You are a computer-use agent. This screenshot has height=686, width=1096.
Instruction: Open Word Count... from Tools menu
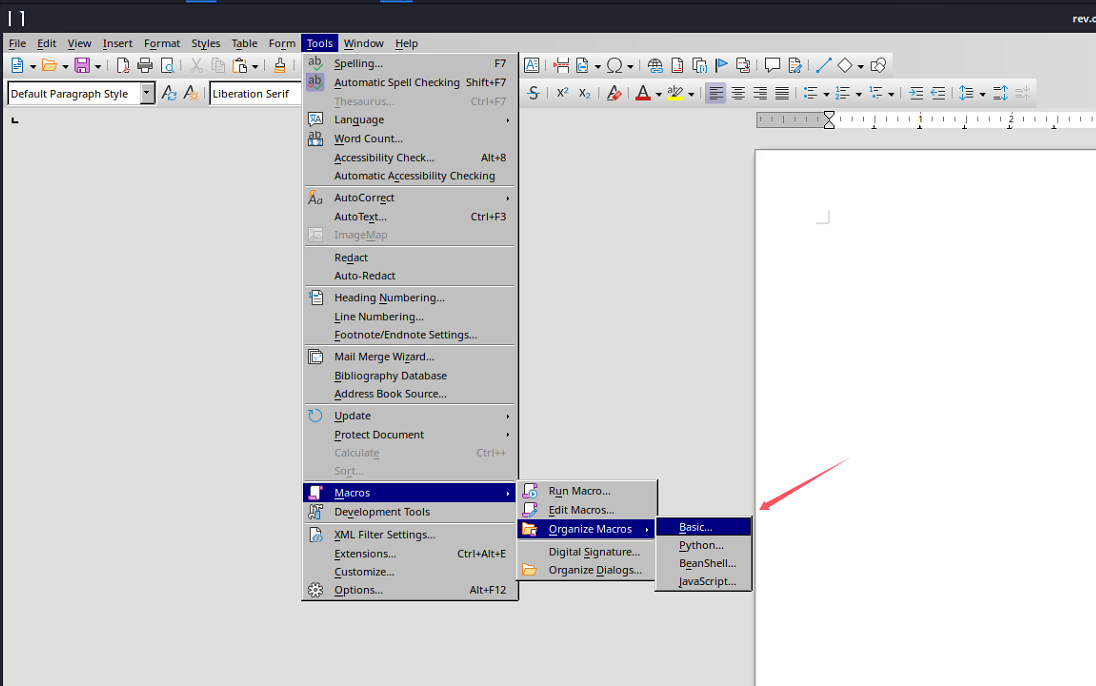point(368,139)
